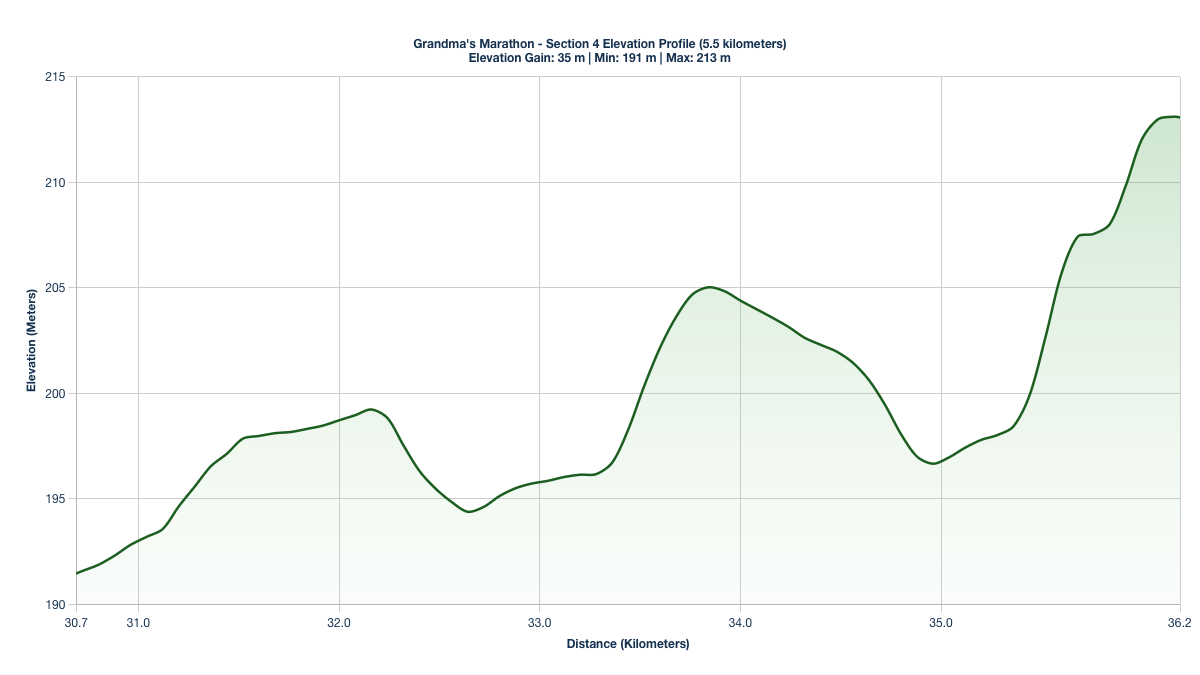Image resolution: width=1200 pixels, height=675 pixels.
Task: Select the '35.0' kilometer marker label
Action: pyautogui.click(x=940, y=622)
